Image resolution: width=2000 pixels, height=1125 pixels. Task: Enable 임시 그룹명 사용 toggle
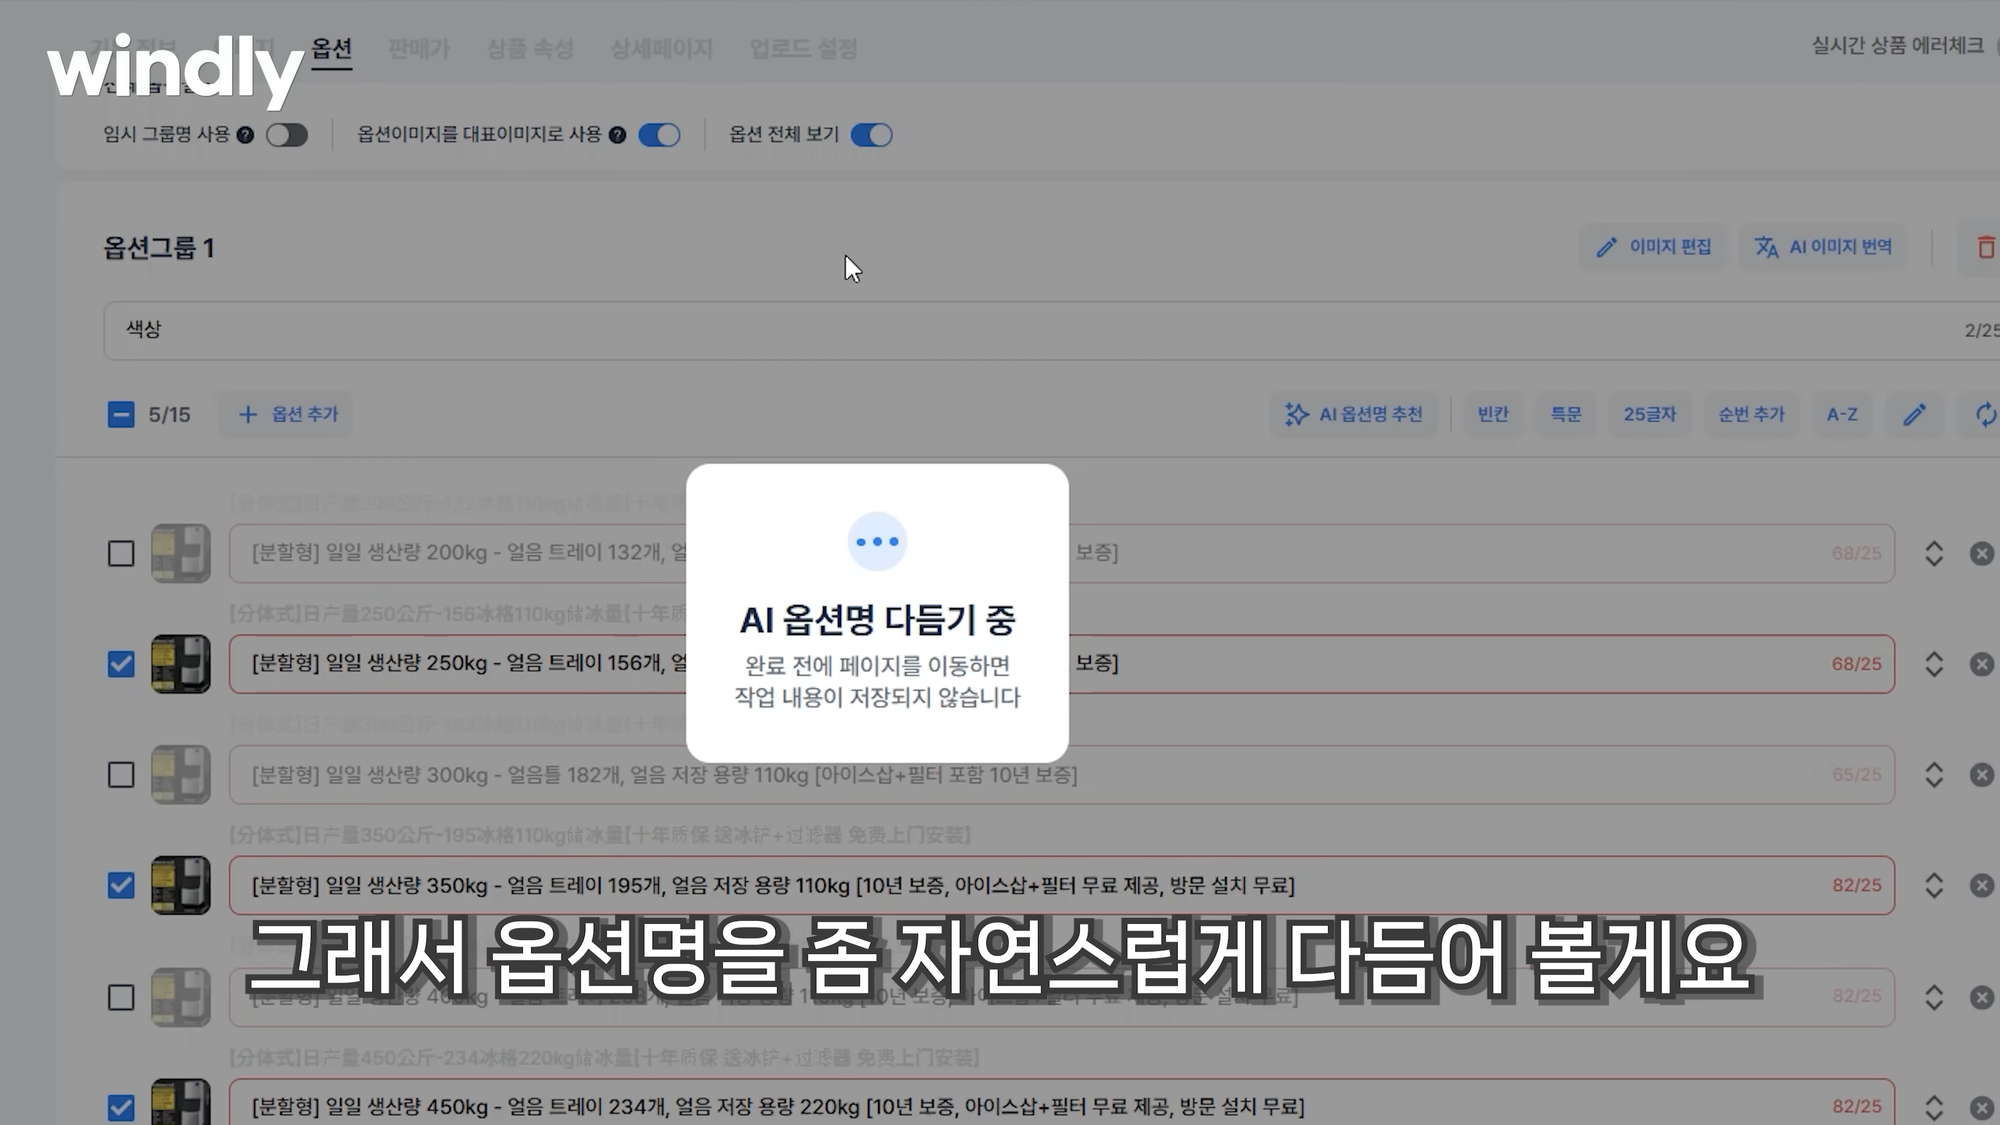click(288, 134)
